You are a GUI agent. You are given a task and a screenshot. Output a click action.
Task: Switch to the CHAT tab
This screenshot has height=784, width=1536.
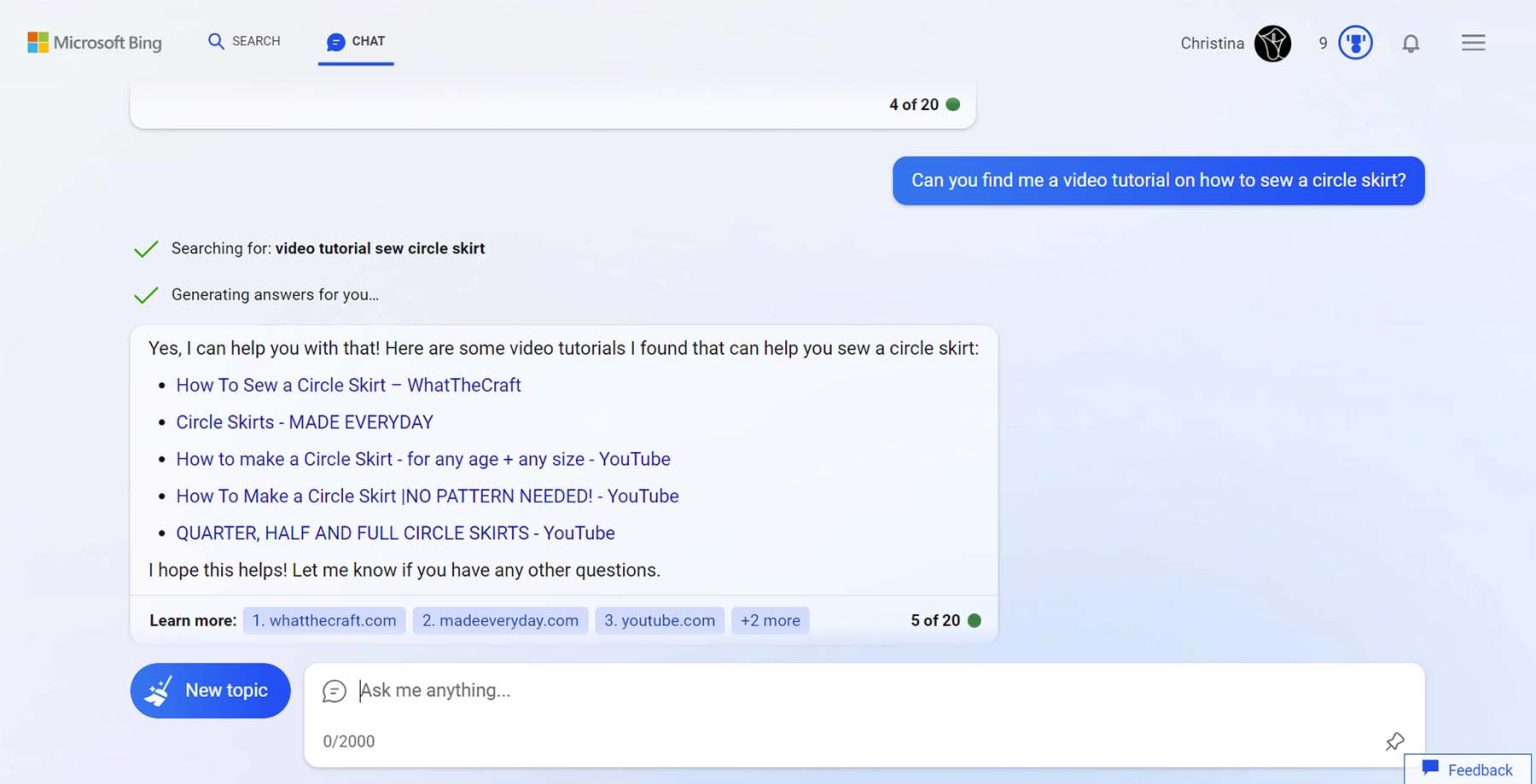[355, 41]
